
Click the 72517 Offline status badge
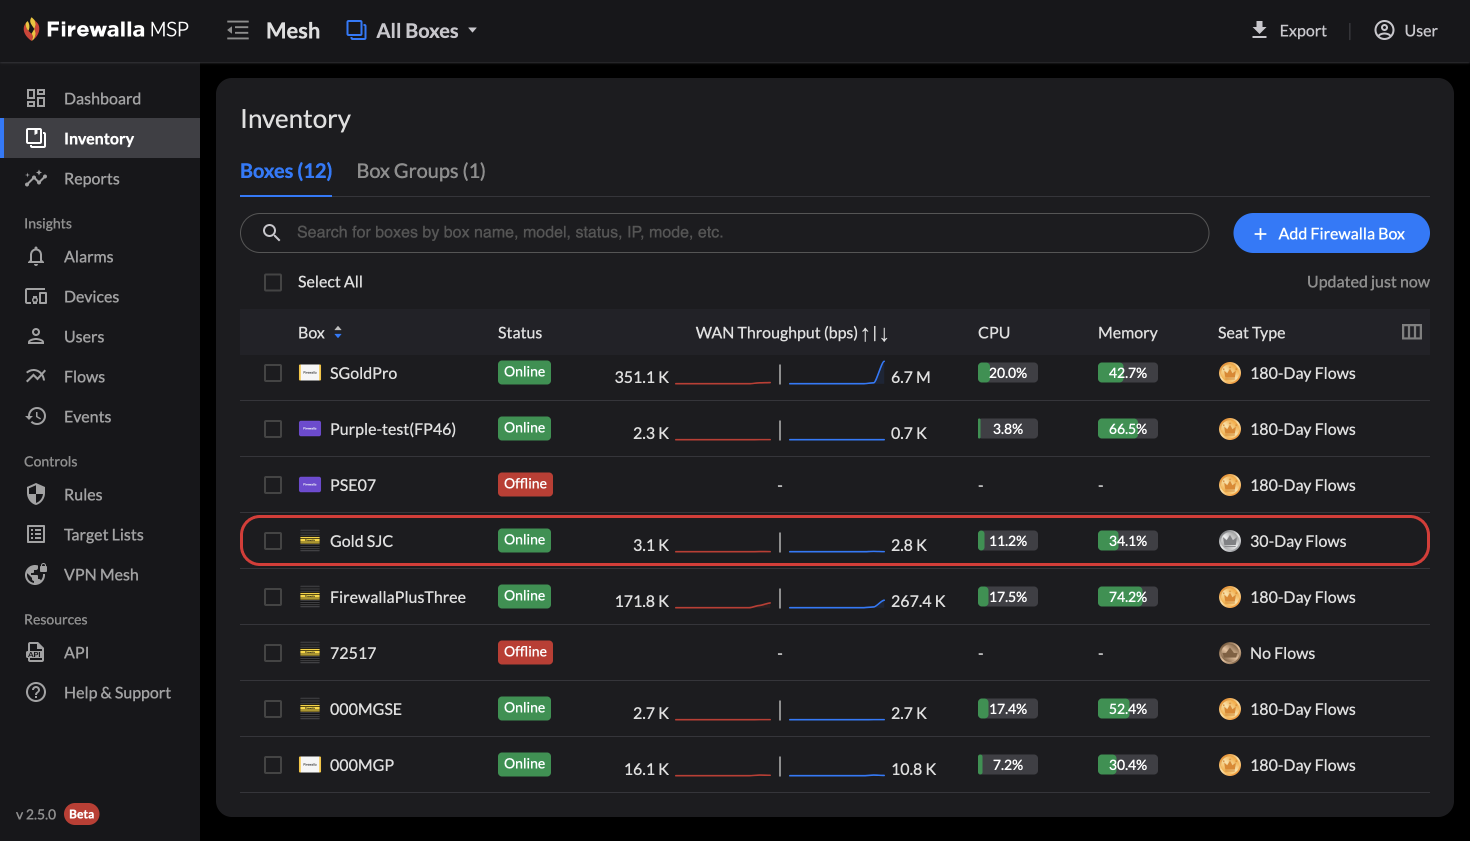(x=525, y=652)
